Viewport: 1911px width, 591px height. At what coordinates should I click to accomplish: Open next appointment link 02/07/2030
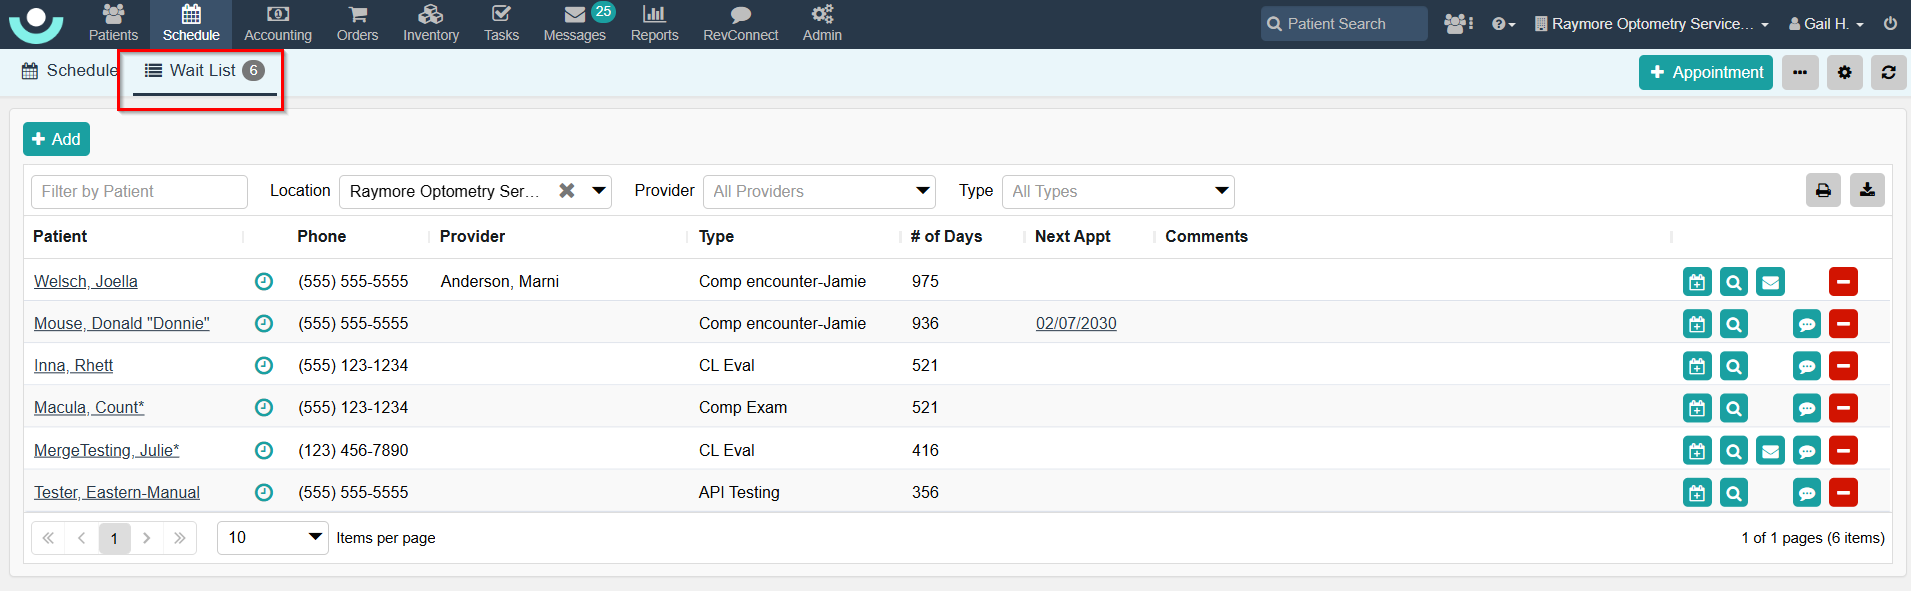(x=1076, y=324)
